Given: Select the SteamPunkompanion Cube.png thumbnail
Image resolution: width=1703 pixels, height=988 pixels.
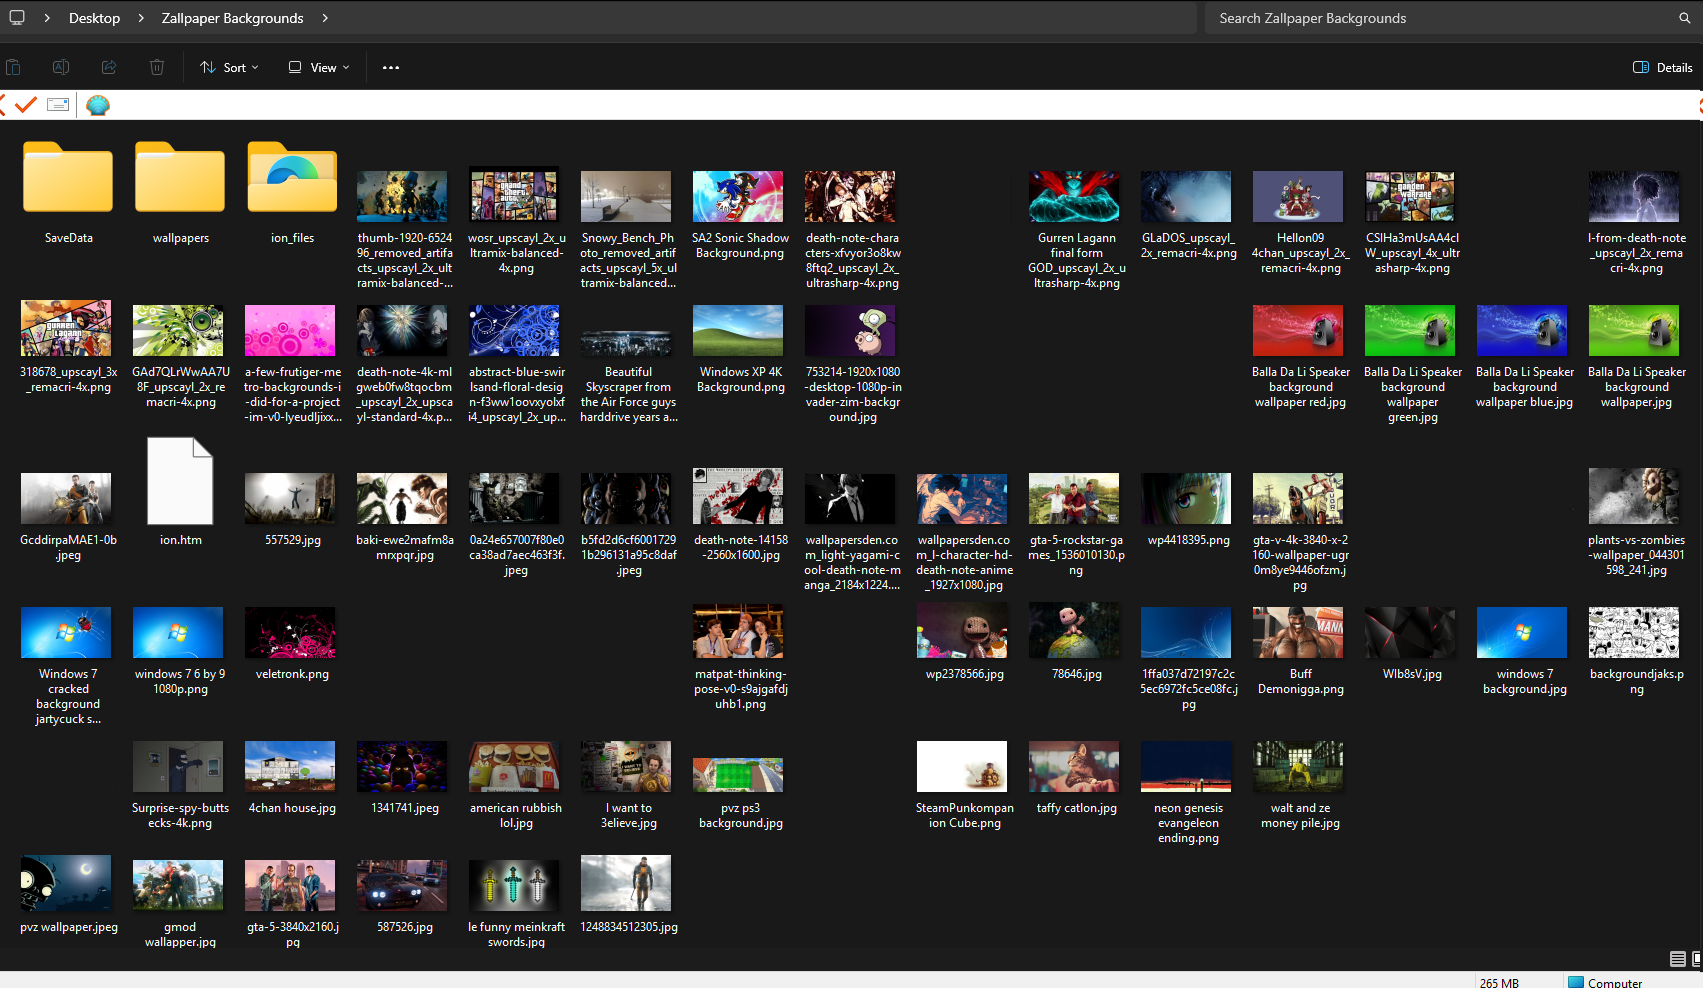Looking at the screenshot, I should click(x=962, y=766).
